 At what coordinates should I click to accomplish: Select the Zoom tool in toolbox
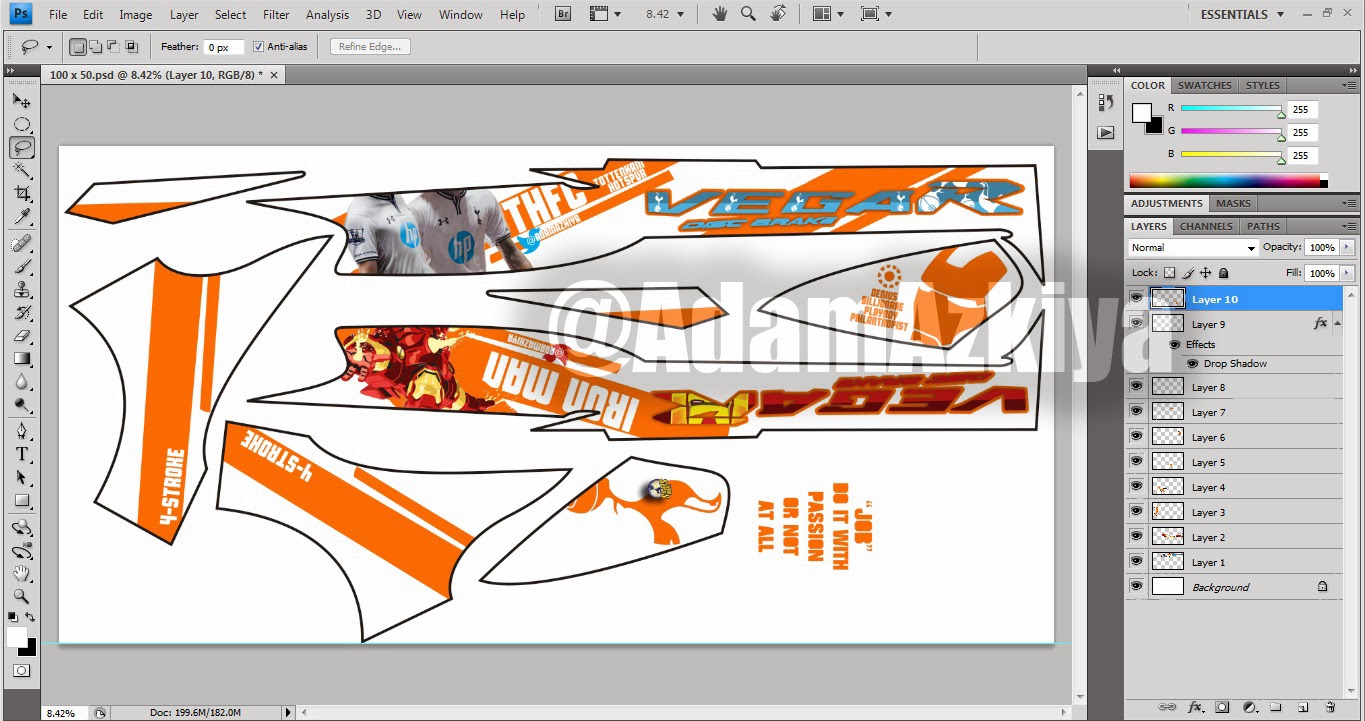point(21,596)
